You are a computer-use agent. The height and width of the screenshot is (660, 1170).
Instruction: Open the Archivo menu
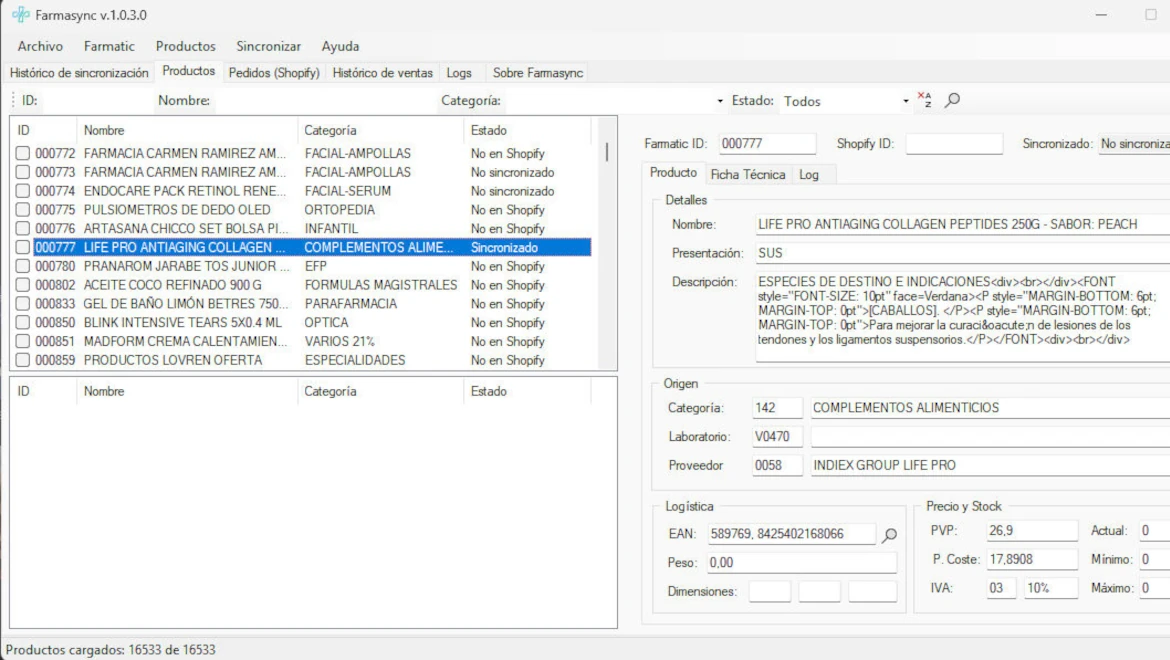[40, 46]
